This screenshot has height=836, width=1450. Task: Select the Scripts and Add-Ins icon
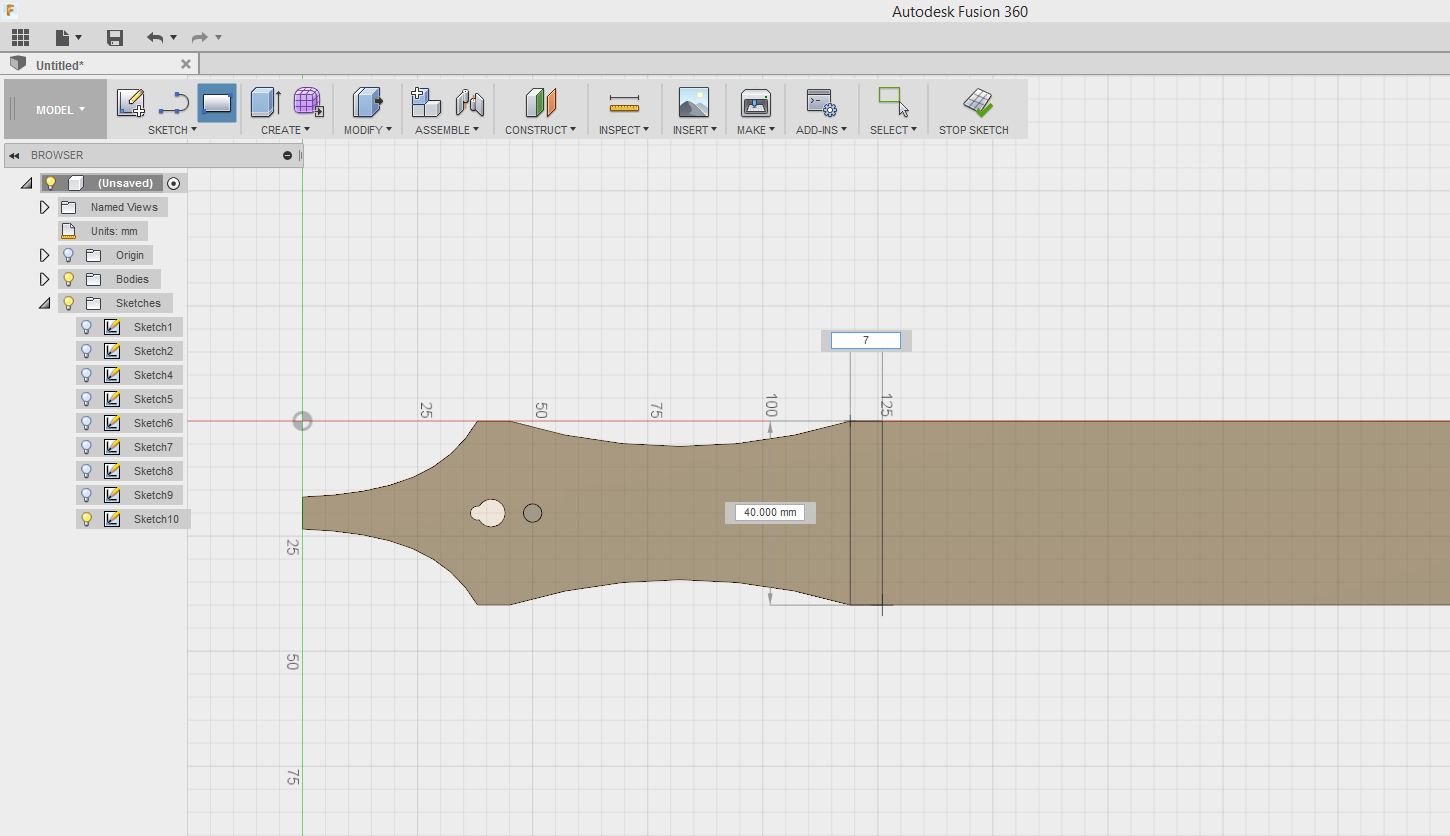click(x=821, y=103)
